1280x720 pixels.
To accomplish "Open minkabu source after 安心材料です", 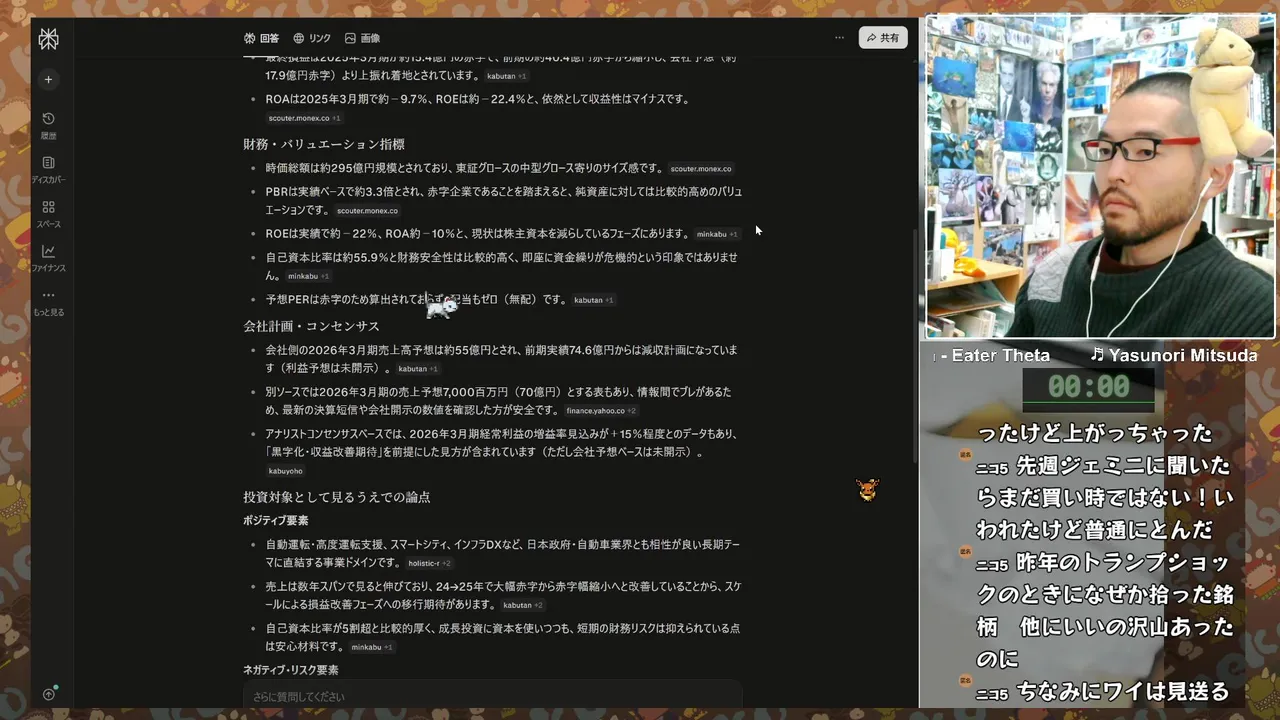I will 372,647.
